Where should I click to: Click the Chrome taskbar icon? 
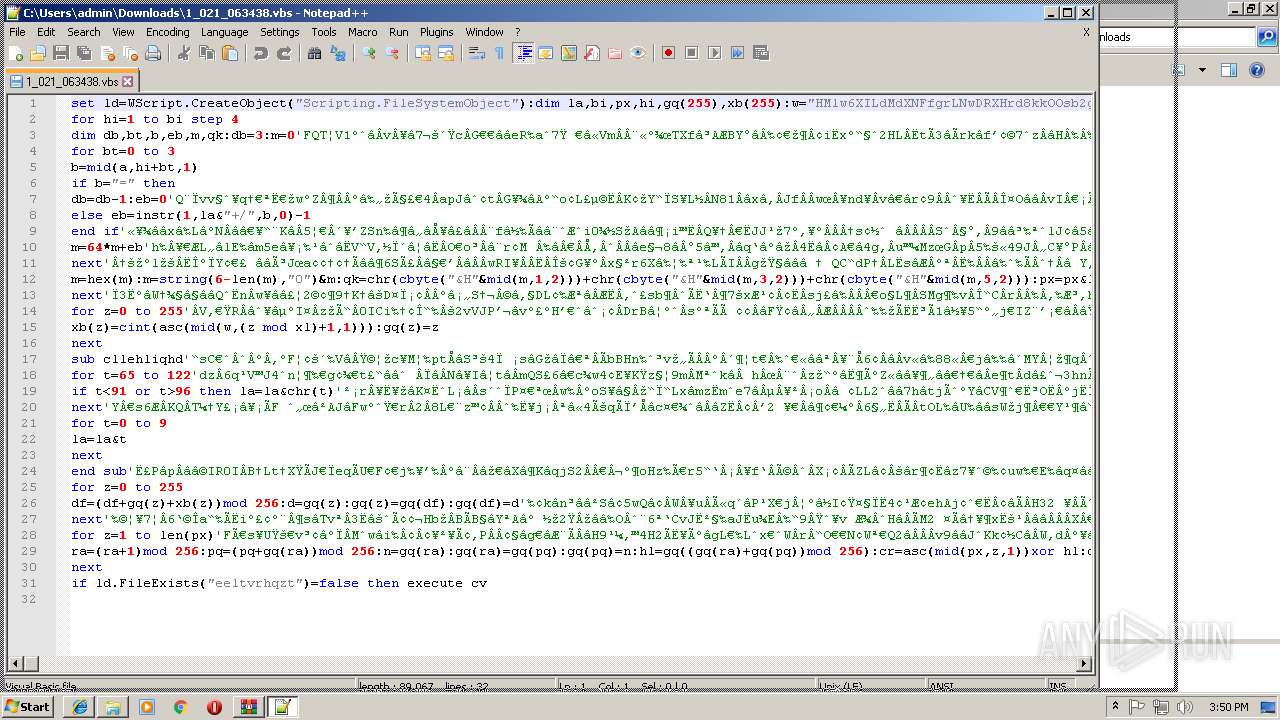pos(180,707)
